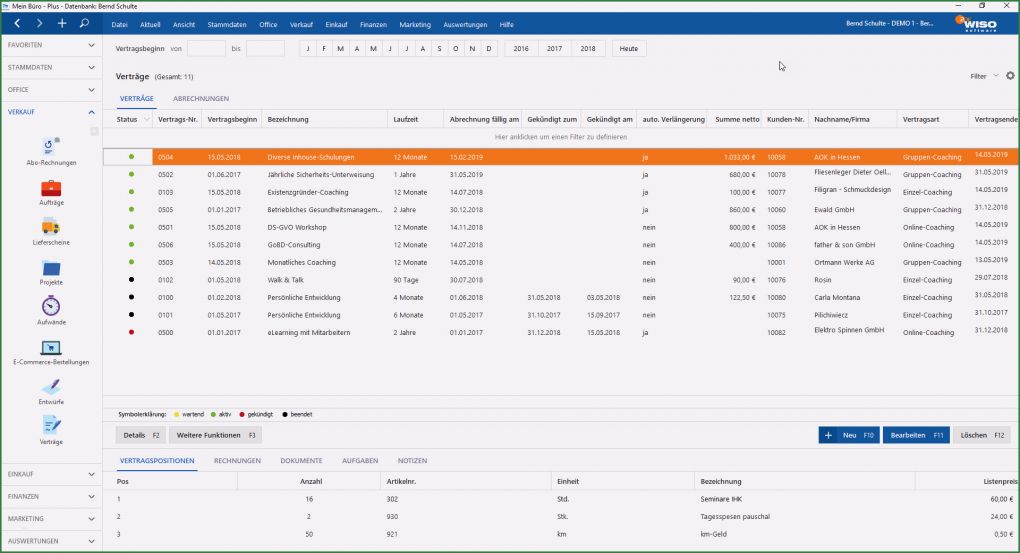Click the Neu F10 button
The height and width of the screenshot is (553, 1020).
(848, 435)
